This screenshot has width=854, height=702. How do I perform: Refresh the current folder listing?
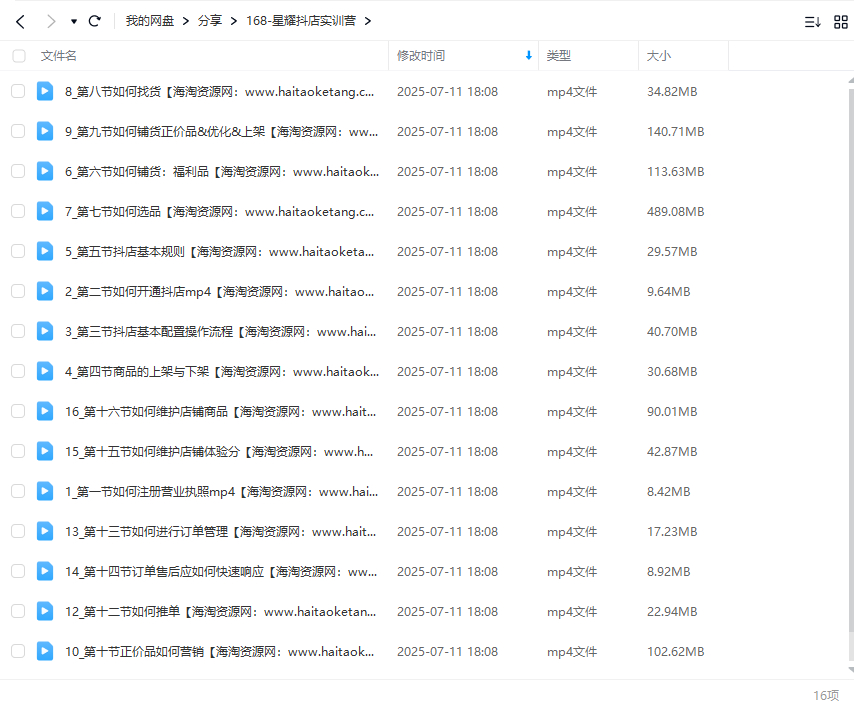tap(95, 21)
